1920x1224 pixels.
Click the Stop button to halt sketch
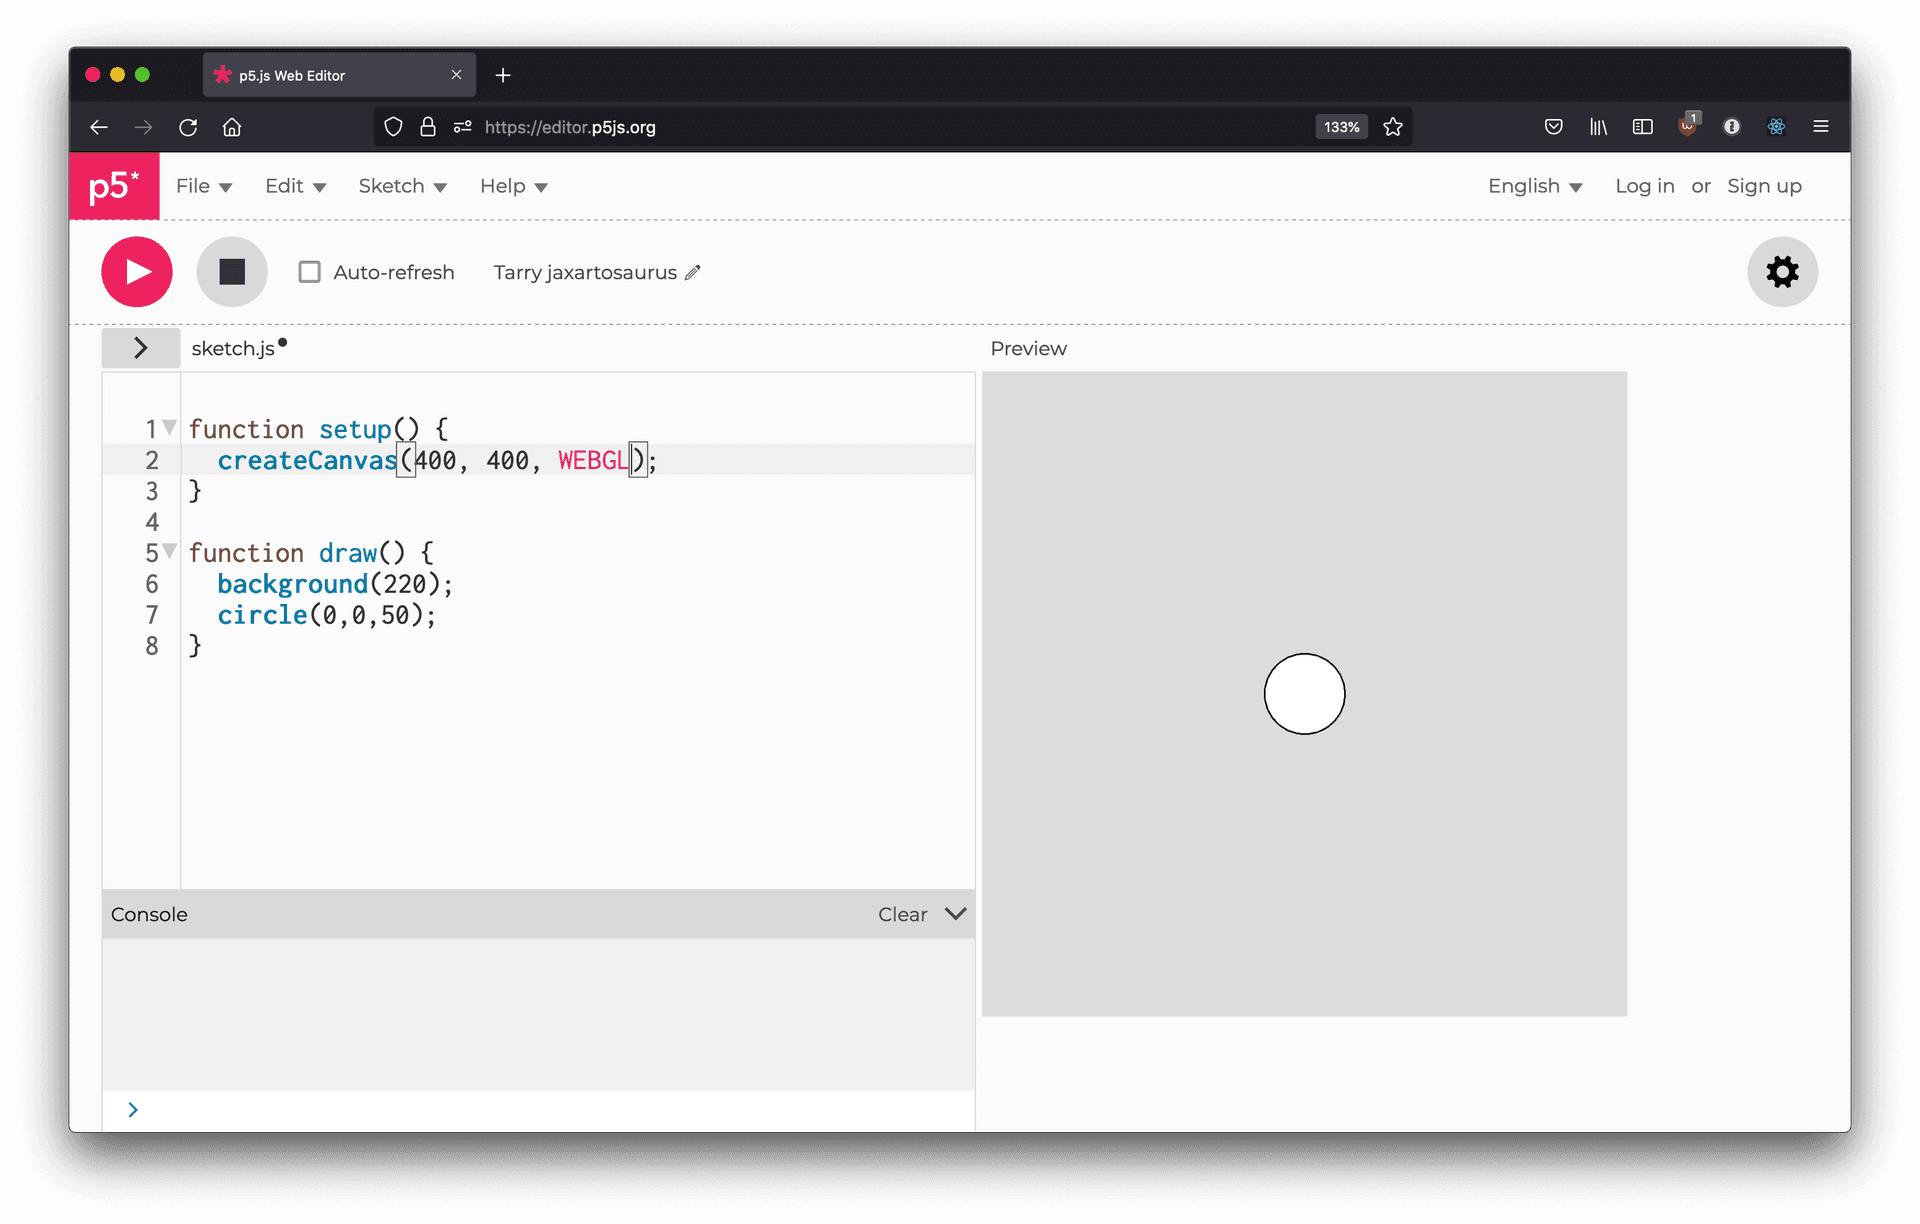[232, 271]
